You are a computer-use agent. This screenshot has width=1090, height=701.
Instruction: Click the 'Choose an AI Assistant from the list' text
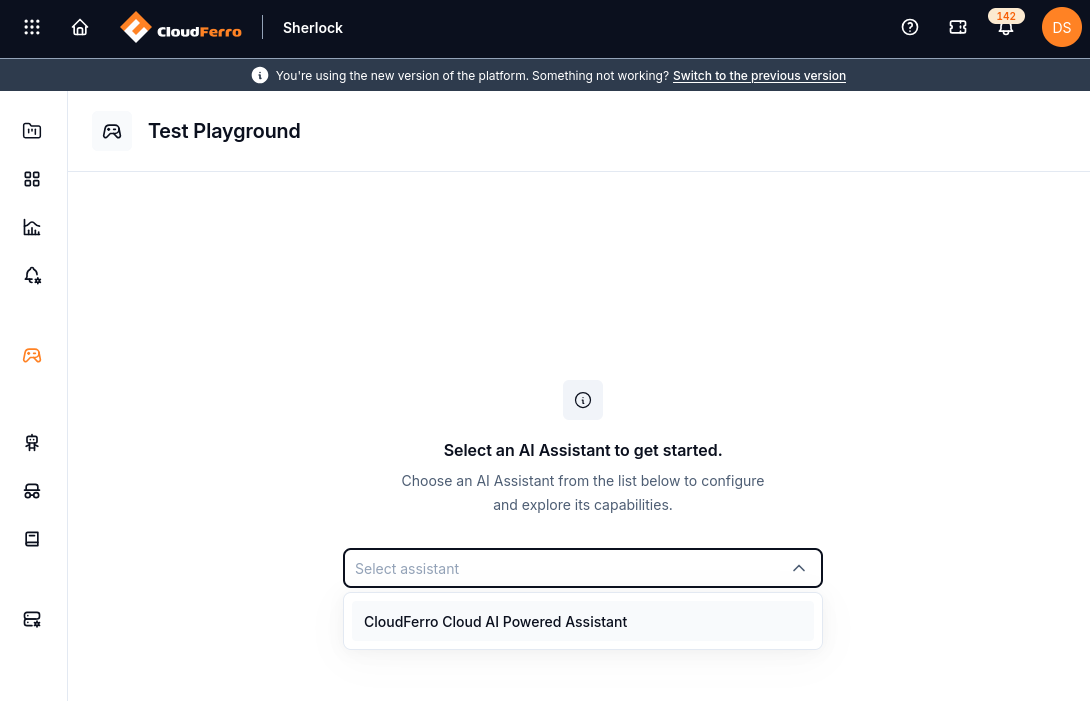[x=583, y=493]
